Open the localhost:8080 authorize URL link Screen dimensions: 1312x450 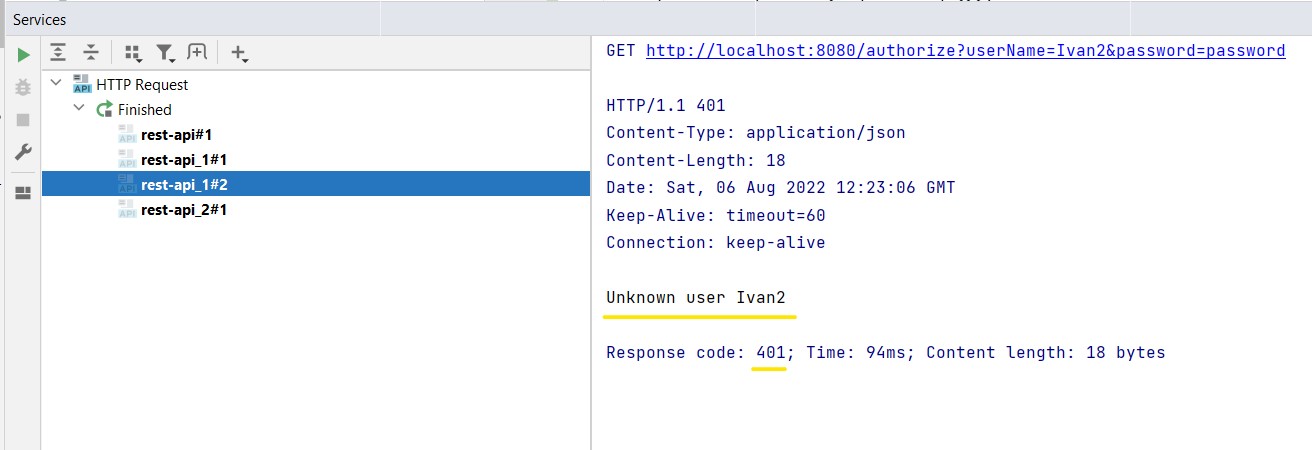(965, 51)
